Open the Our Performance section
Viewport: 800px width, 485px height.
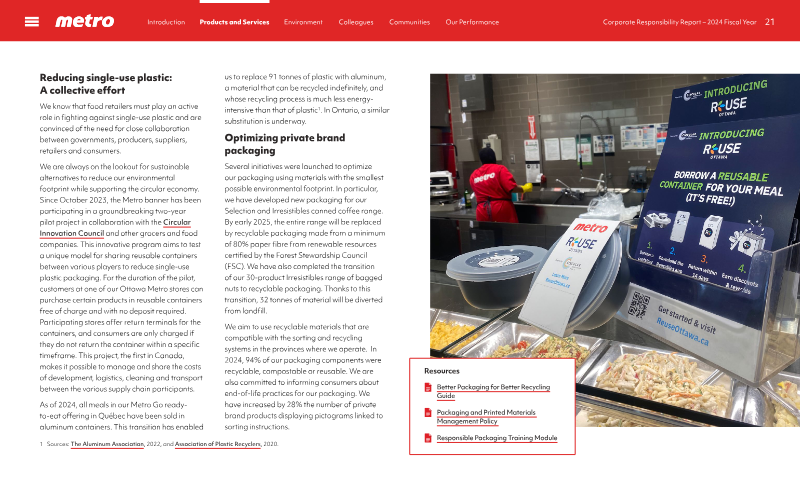point(472,22)
